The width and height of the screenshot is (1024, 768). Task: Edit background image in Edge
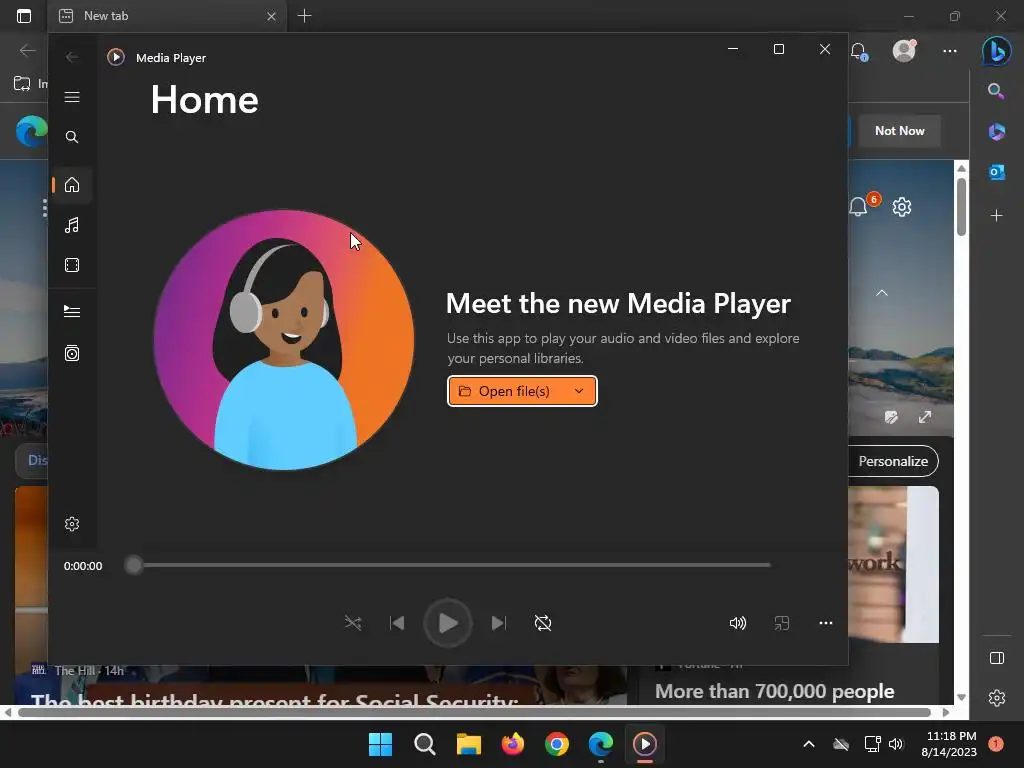coord(891,417)
